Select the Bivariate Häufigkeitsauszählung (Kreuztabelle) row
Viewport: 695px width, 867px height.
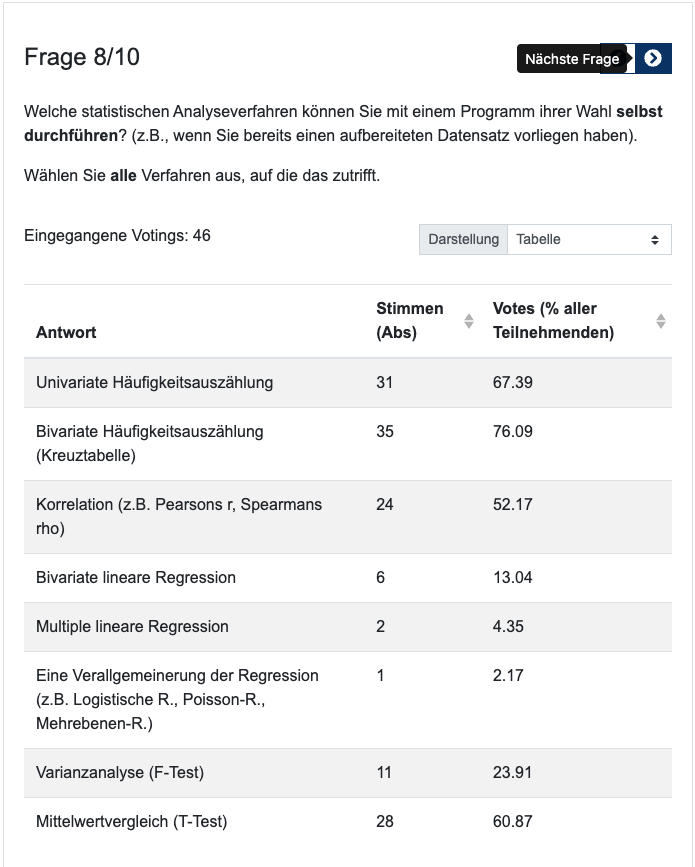click(x=149, y=443)
